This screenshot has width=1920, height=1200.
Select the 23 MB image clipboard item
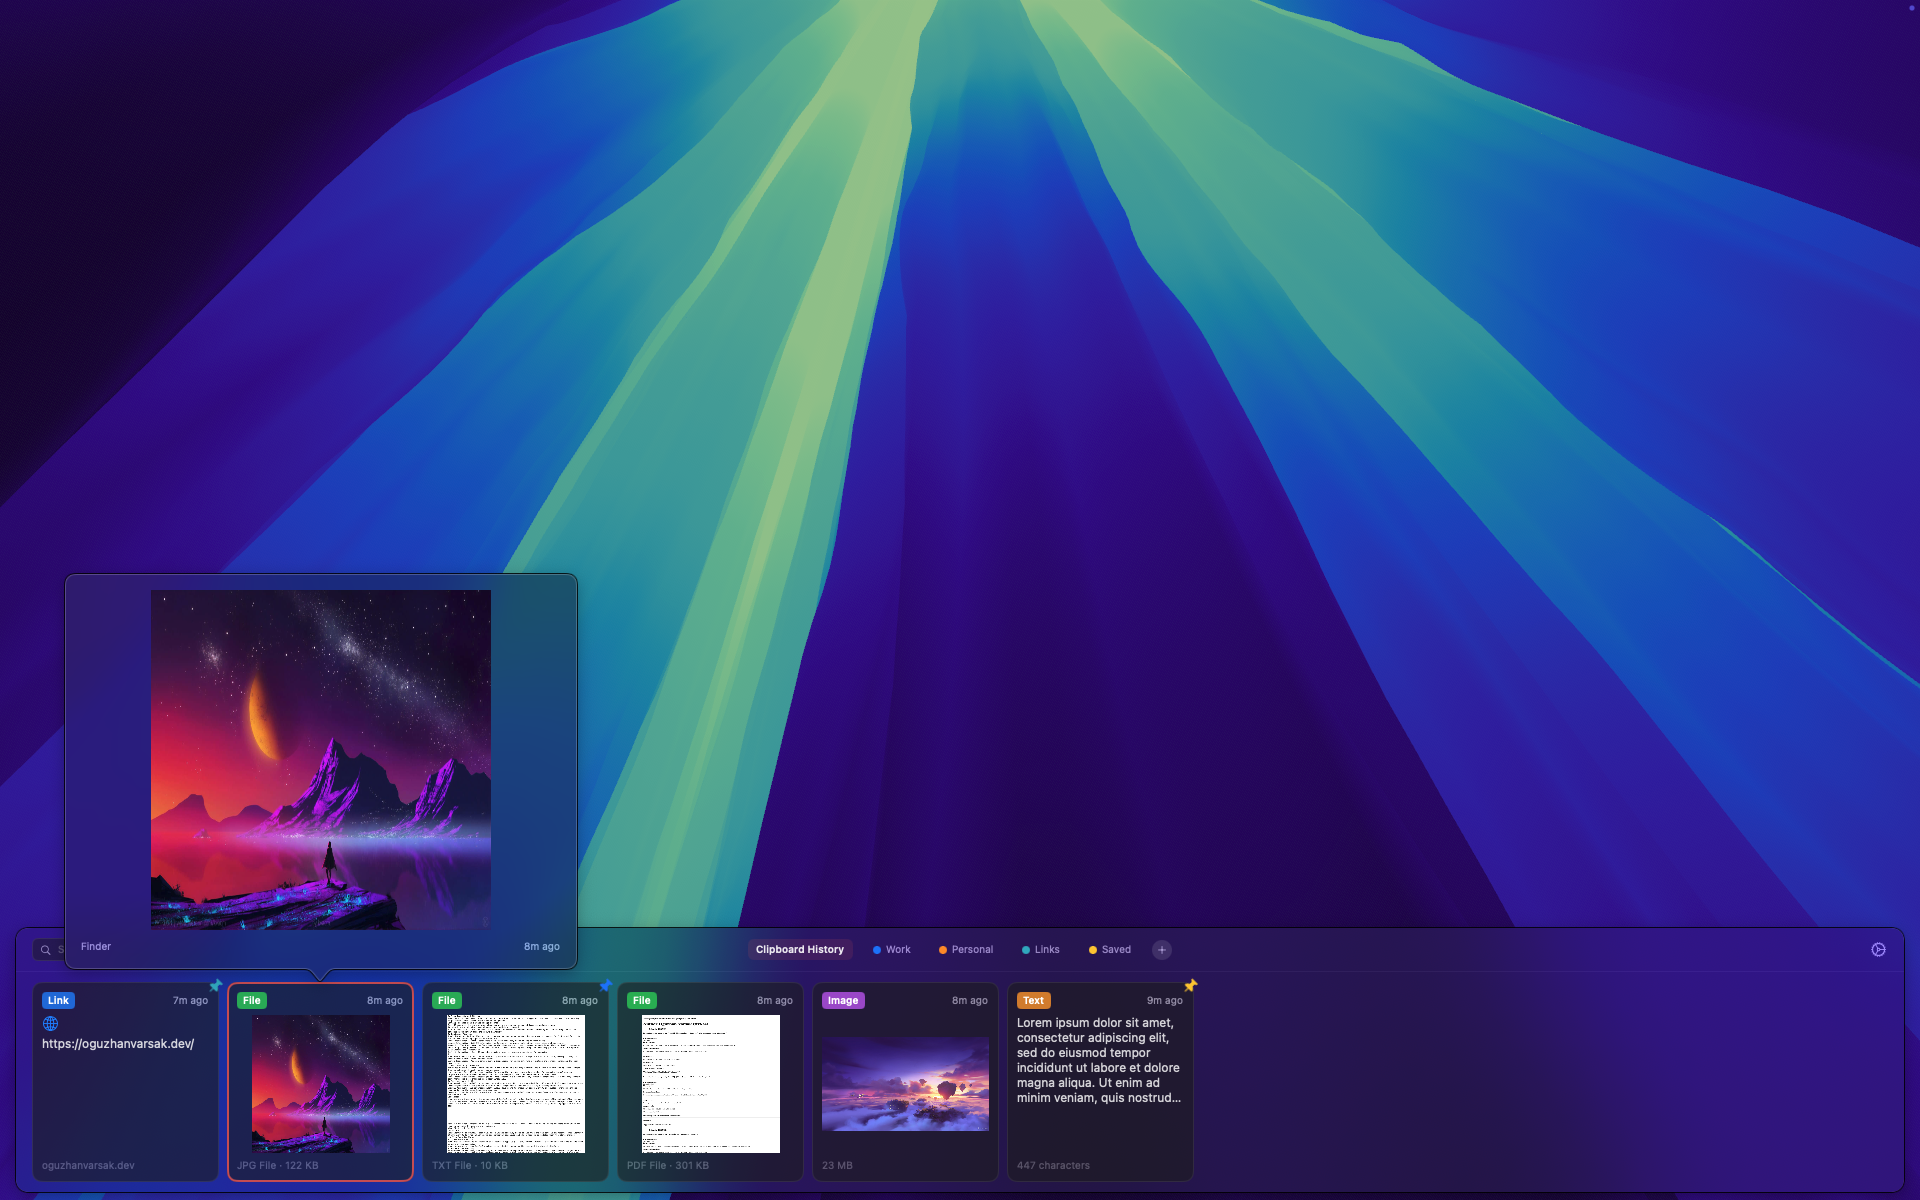coord(905,1083)
